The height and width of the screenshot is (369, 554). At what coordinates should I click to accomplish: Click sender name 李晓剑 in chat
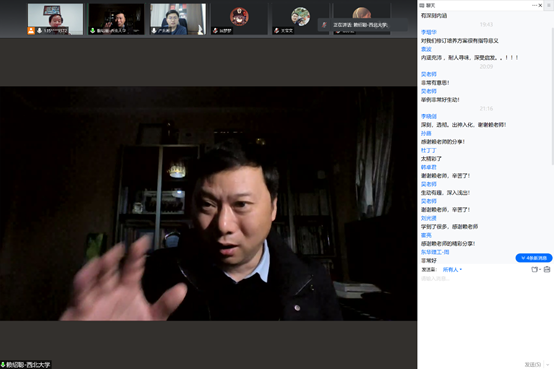pyautogui.click(x=429, y=116)
